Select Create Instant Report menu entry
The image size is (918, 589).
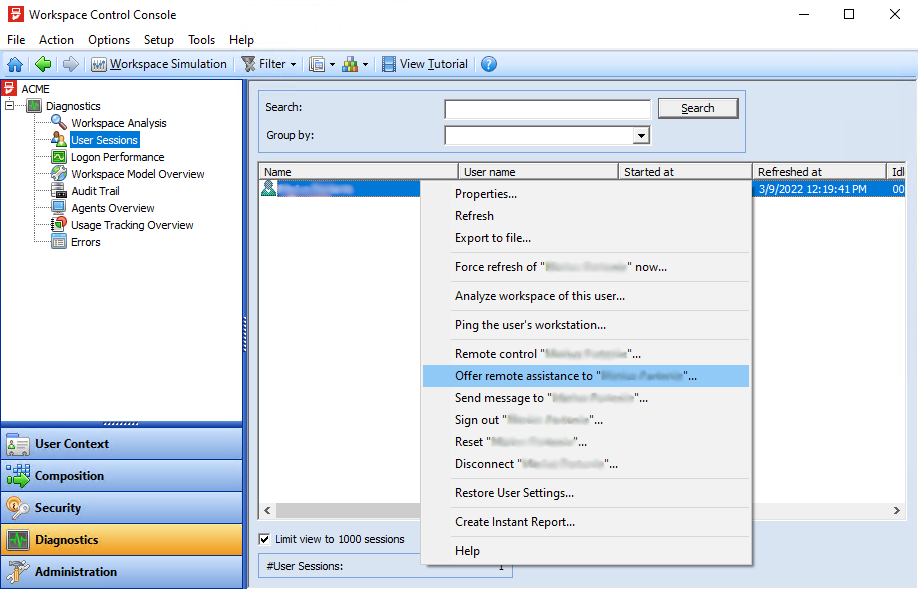tap(514, 522)
